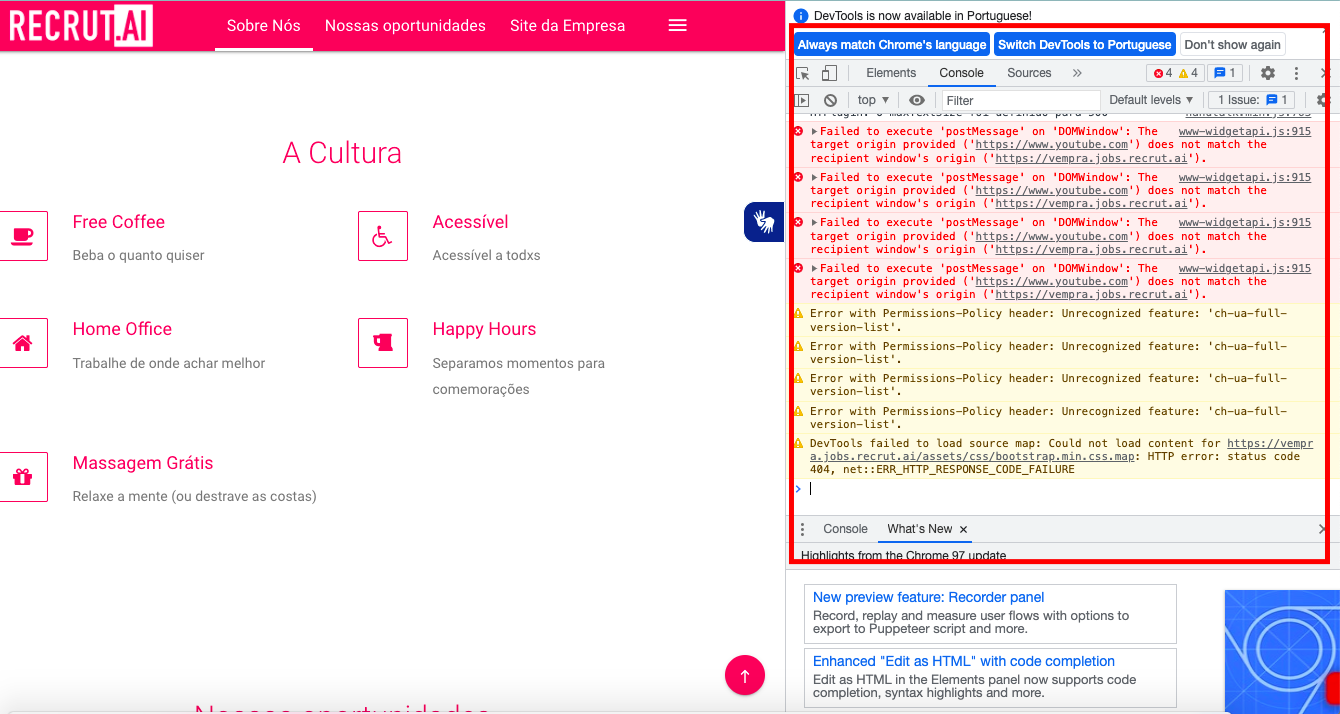This screenshot has width=1340, height=714.
Task: Activate the inspect element picker tool
Action: point(803,73)
